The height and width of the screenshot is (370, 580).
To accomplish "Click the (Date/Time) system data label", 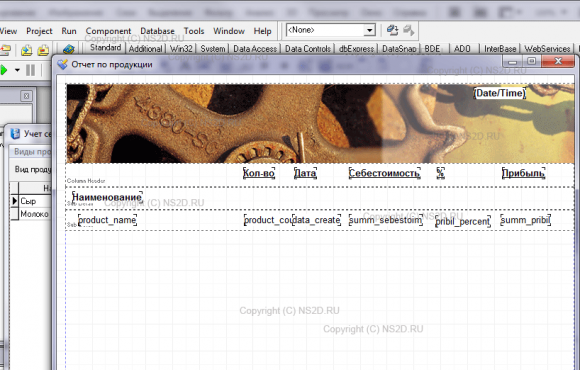I will [500, 93].
